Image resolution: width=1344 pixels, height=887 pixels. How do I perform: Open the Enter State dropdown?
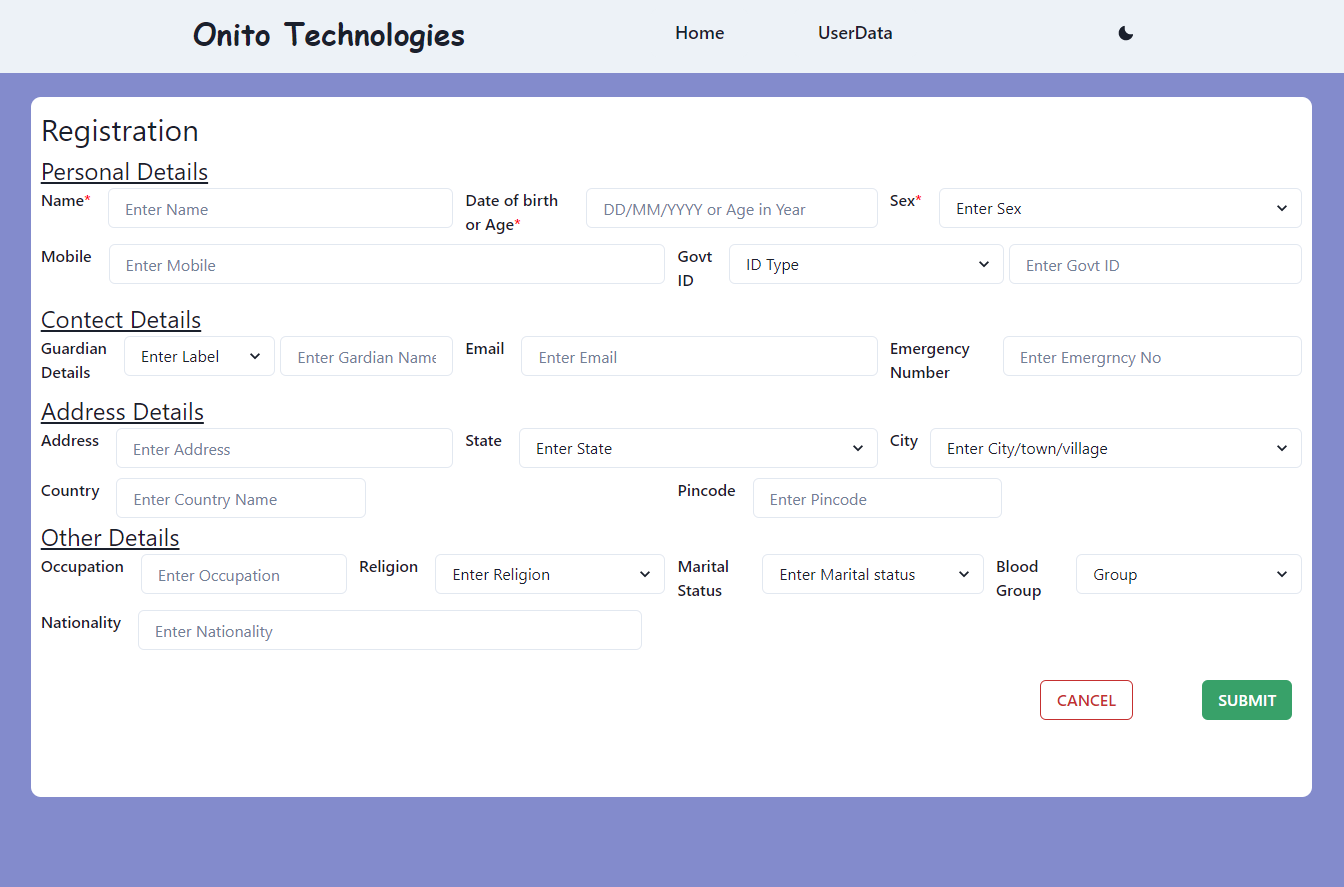[697, 448]
